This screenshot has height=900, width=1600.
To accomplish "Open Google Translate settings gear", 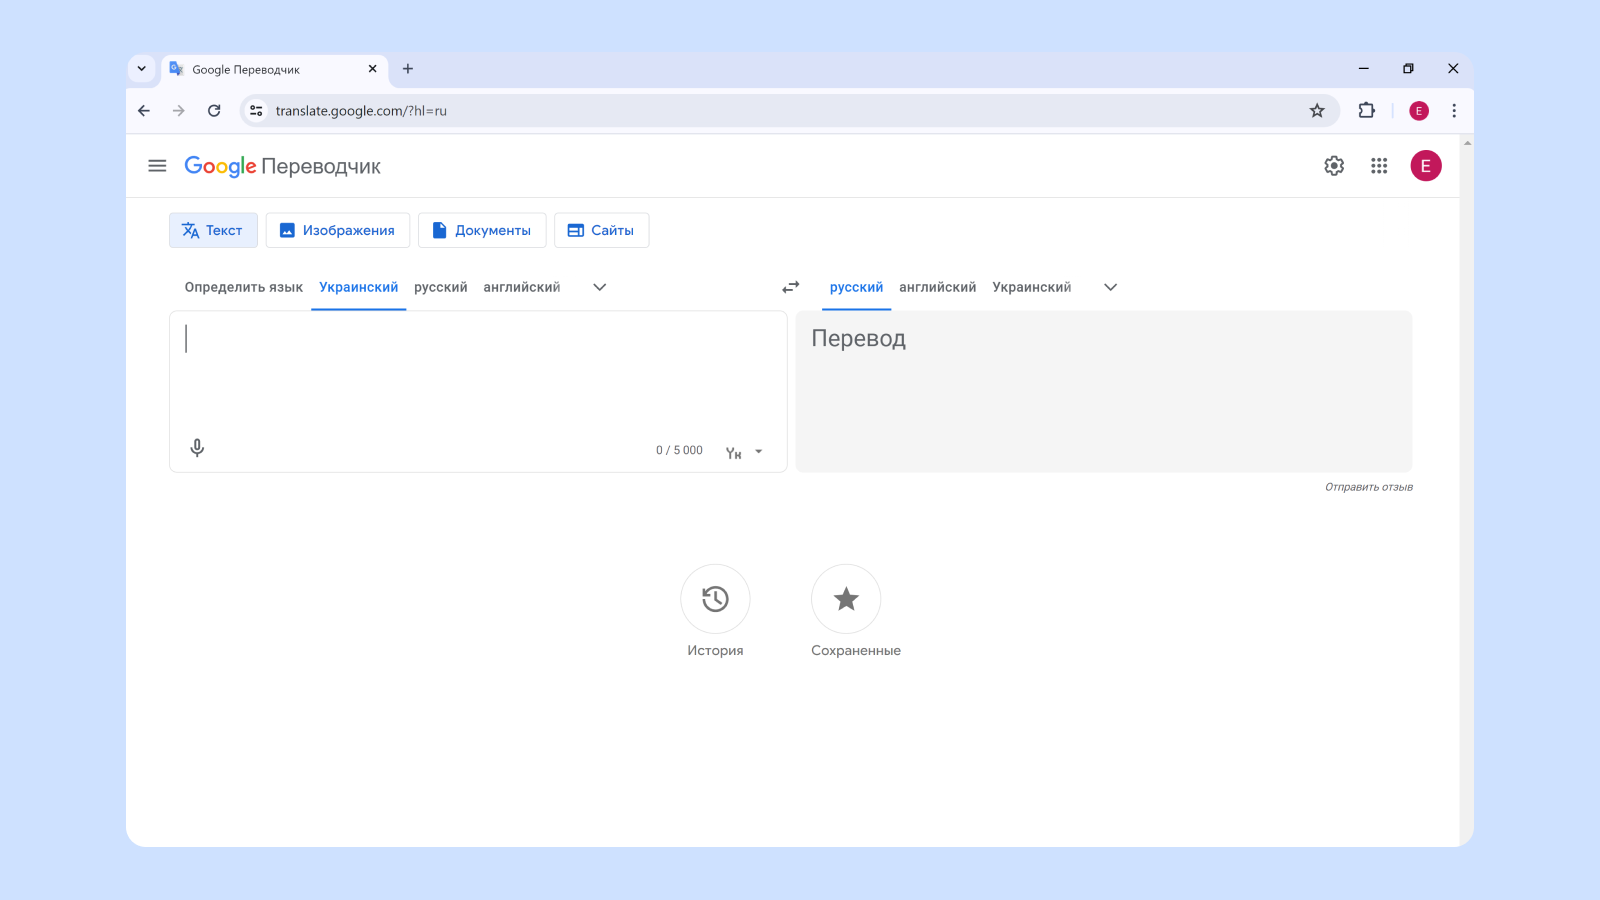I will coord(1334,166).
